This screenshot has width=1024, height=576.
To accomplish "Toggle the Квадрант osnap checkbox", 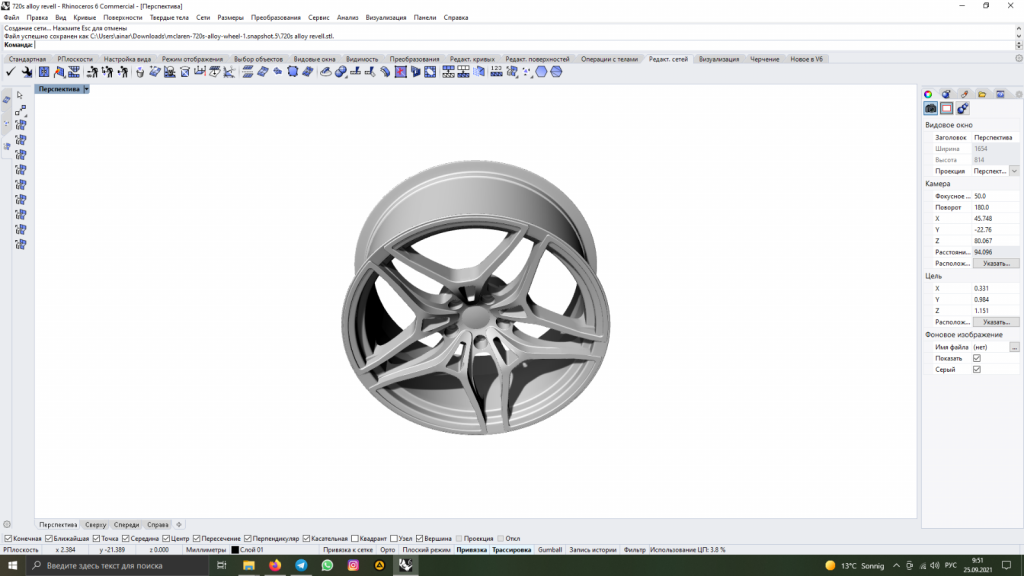I will [355, 538].
